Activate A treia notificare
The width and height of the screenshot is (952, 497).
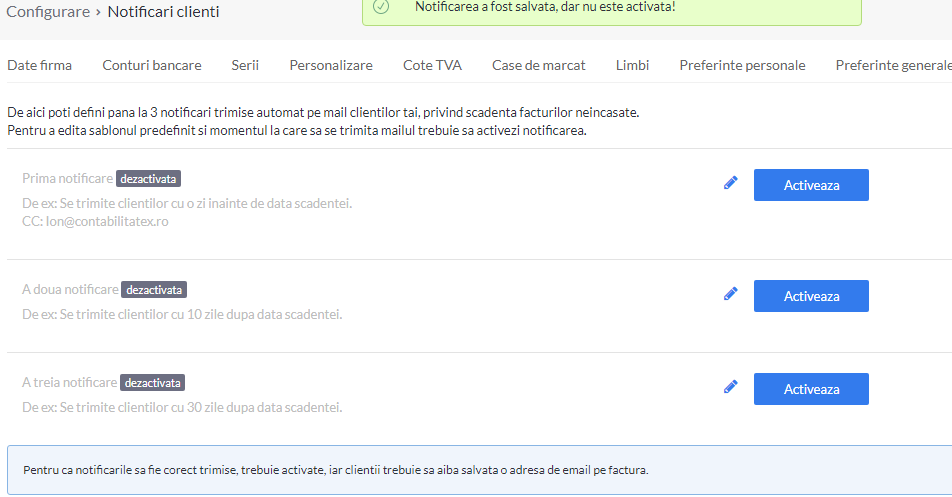click(x=811, y=389)
